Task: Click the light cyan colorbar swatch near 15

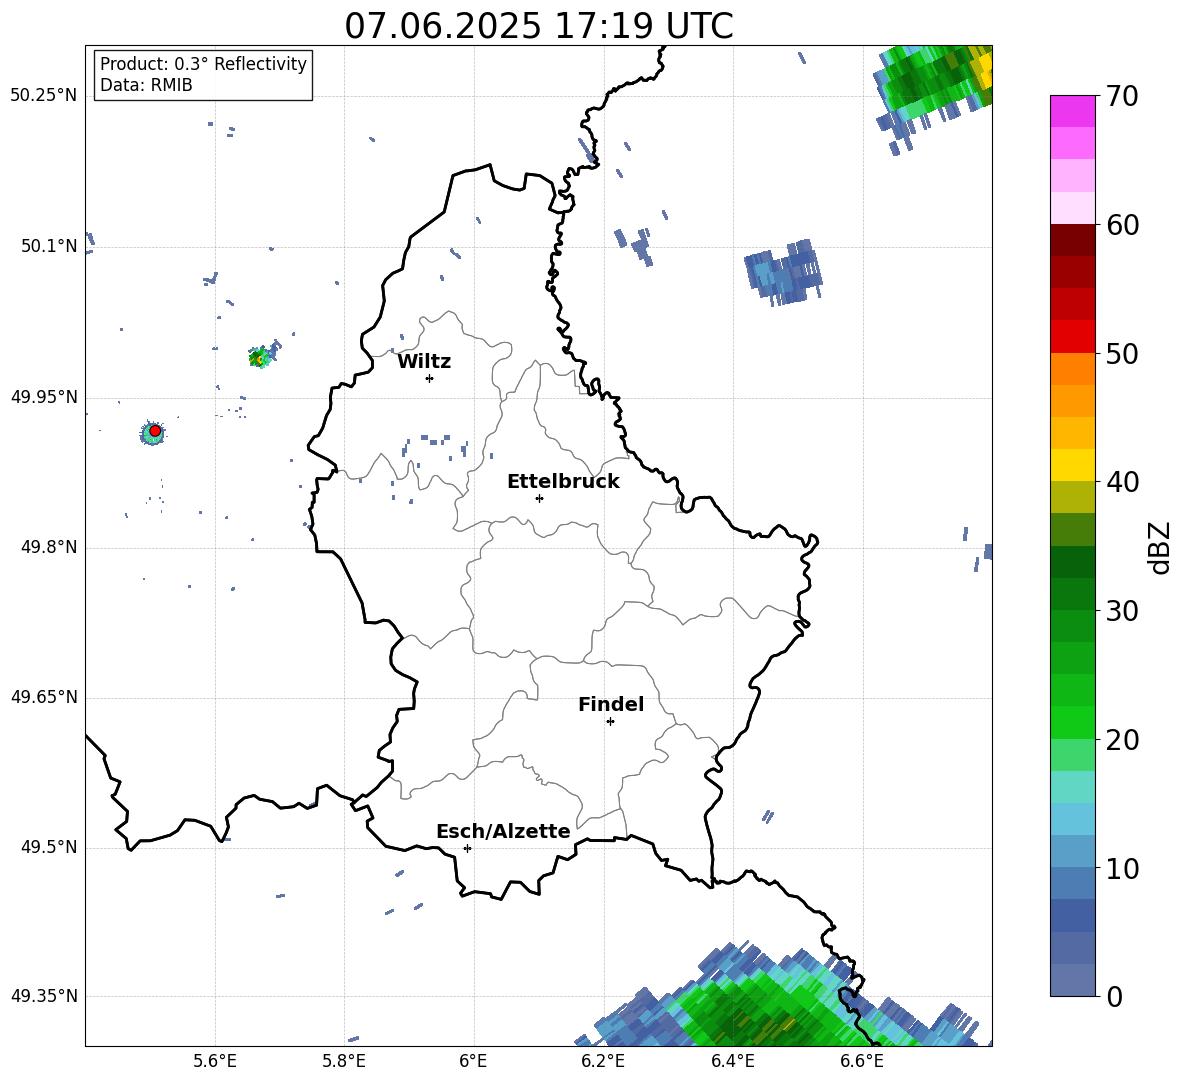Action: (x=1072, y=787)
